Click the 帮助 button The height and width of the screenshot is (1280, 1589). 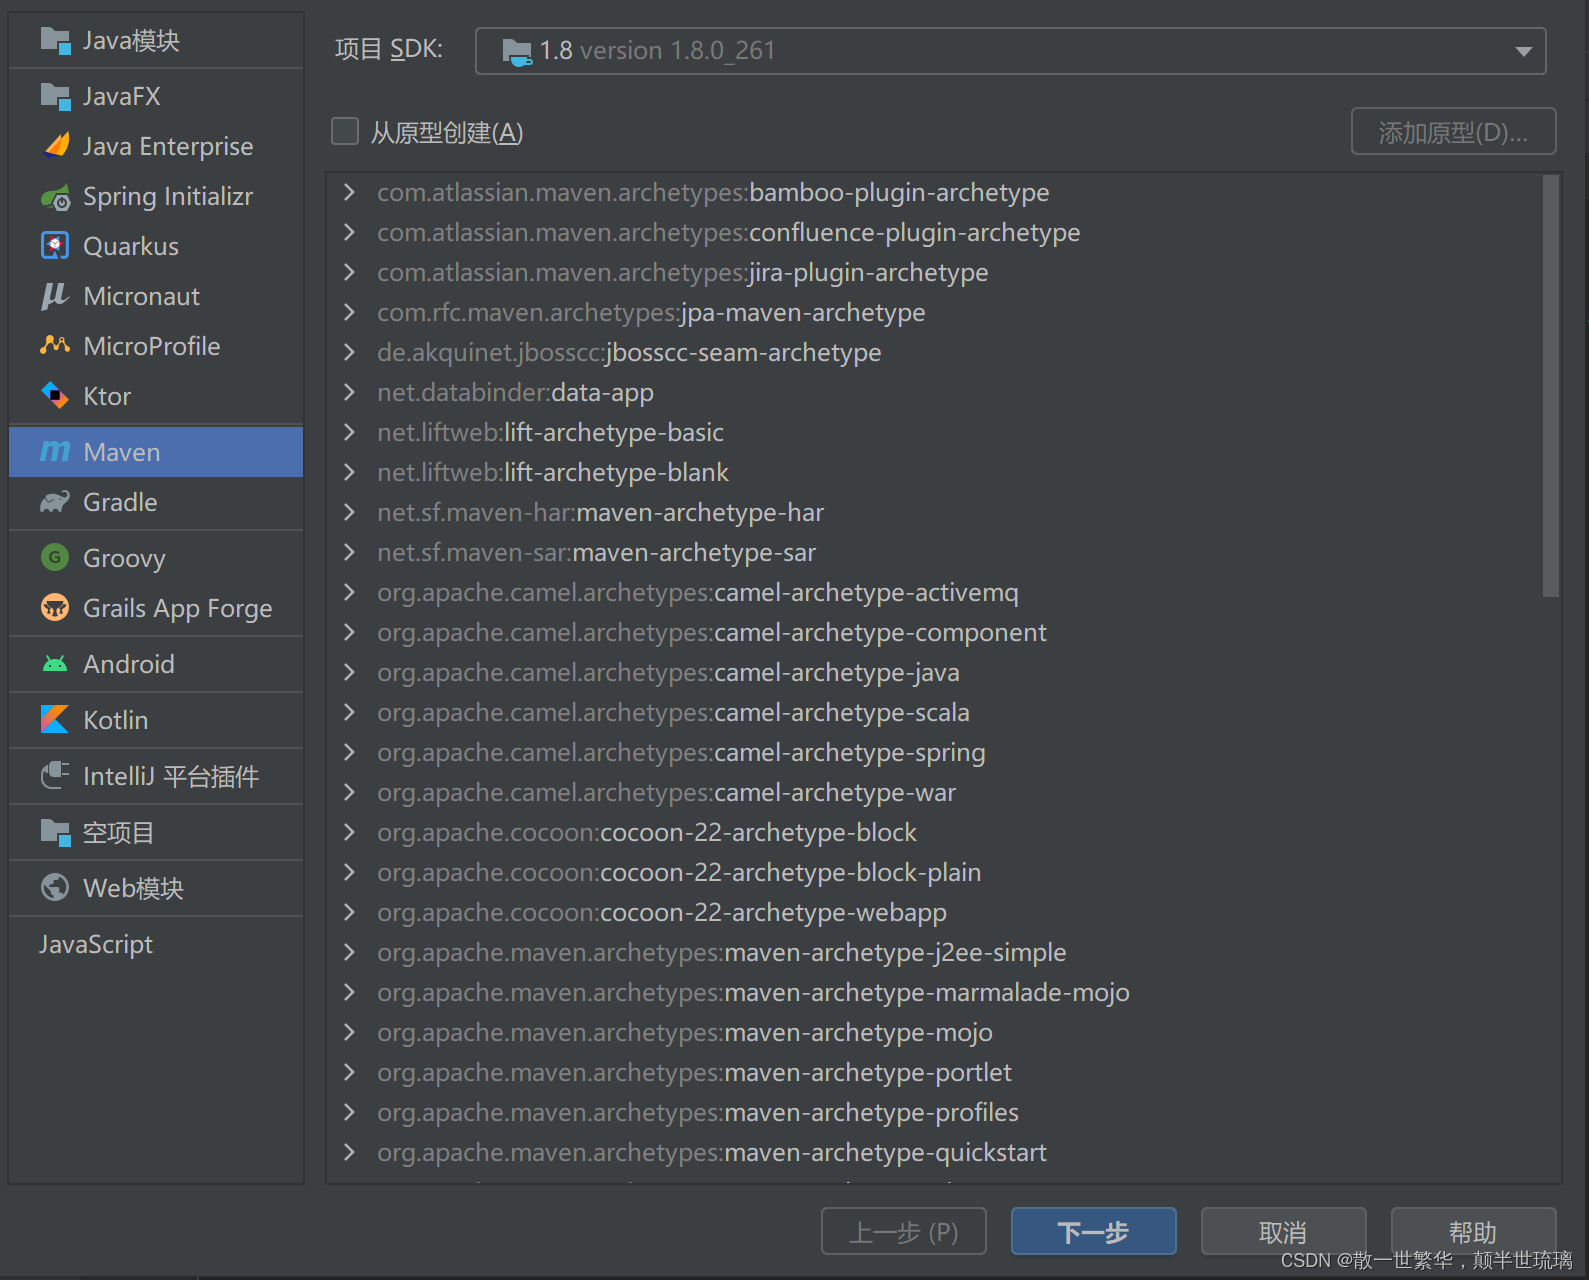click(1473, 1231)
